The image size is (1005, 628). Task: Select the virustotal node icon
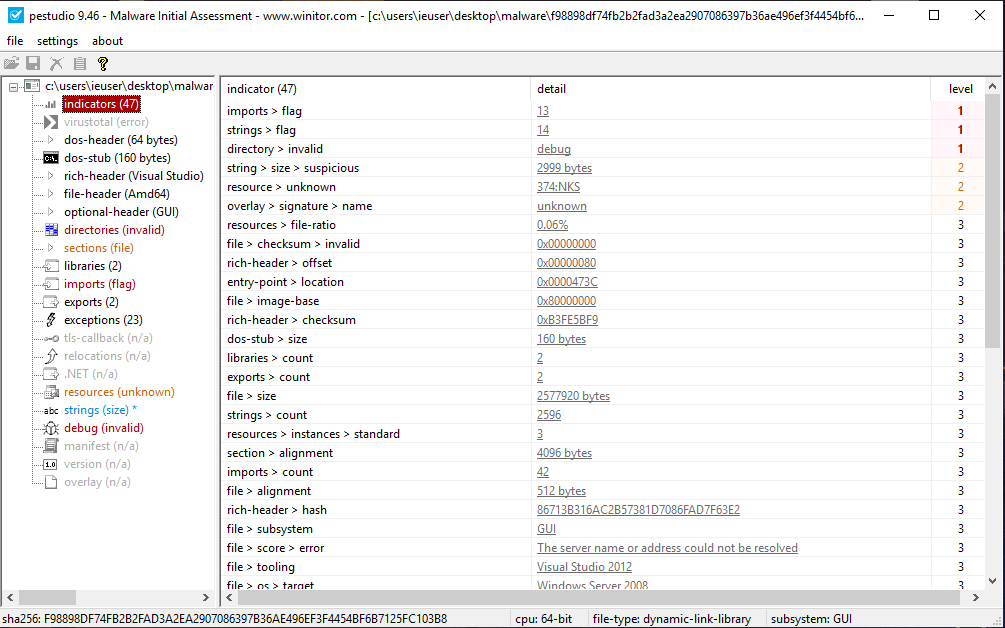51,122
